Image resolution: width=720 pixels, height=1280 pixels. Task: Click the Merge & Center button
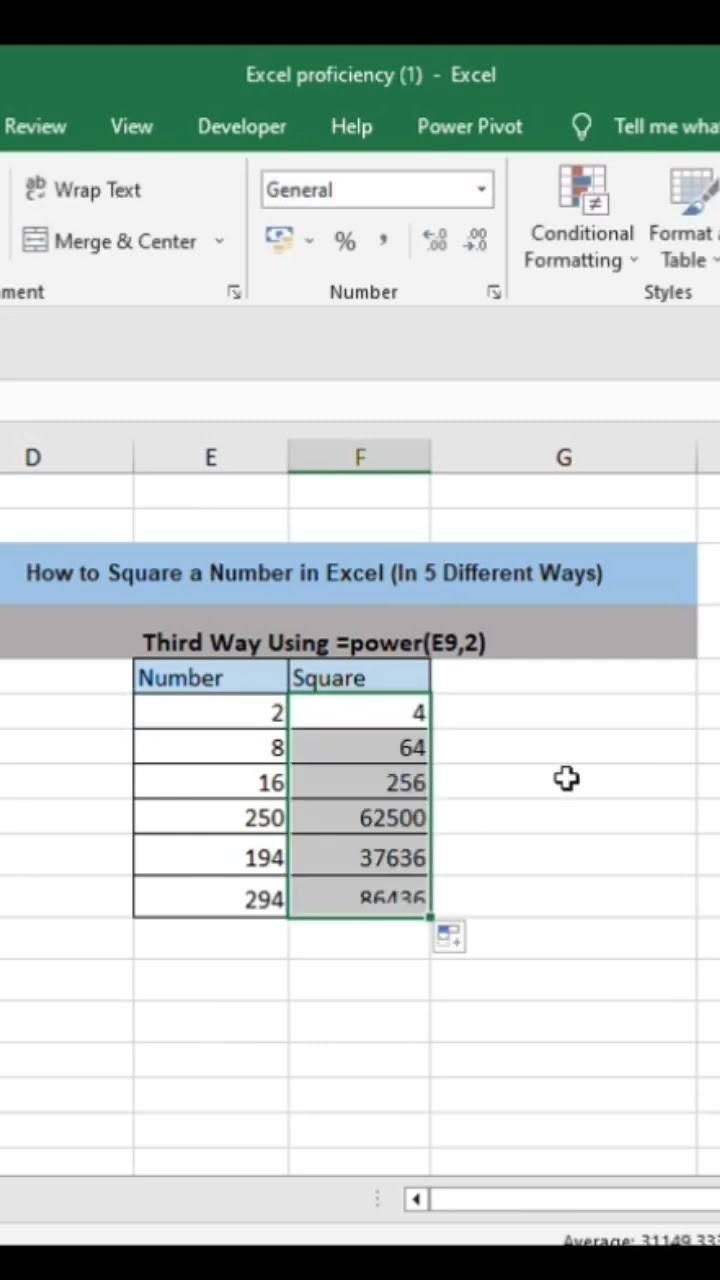coord(110,241)
